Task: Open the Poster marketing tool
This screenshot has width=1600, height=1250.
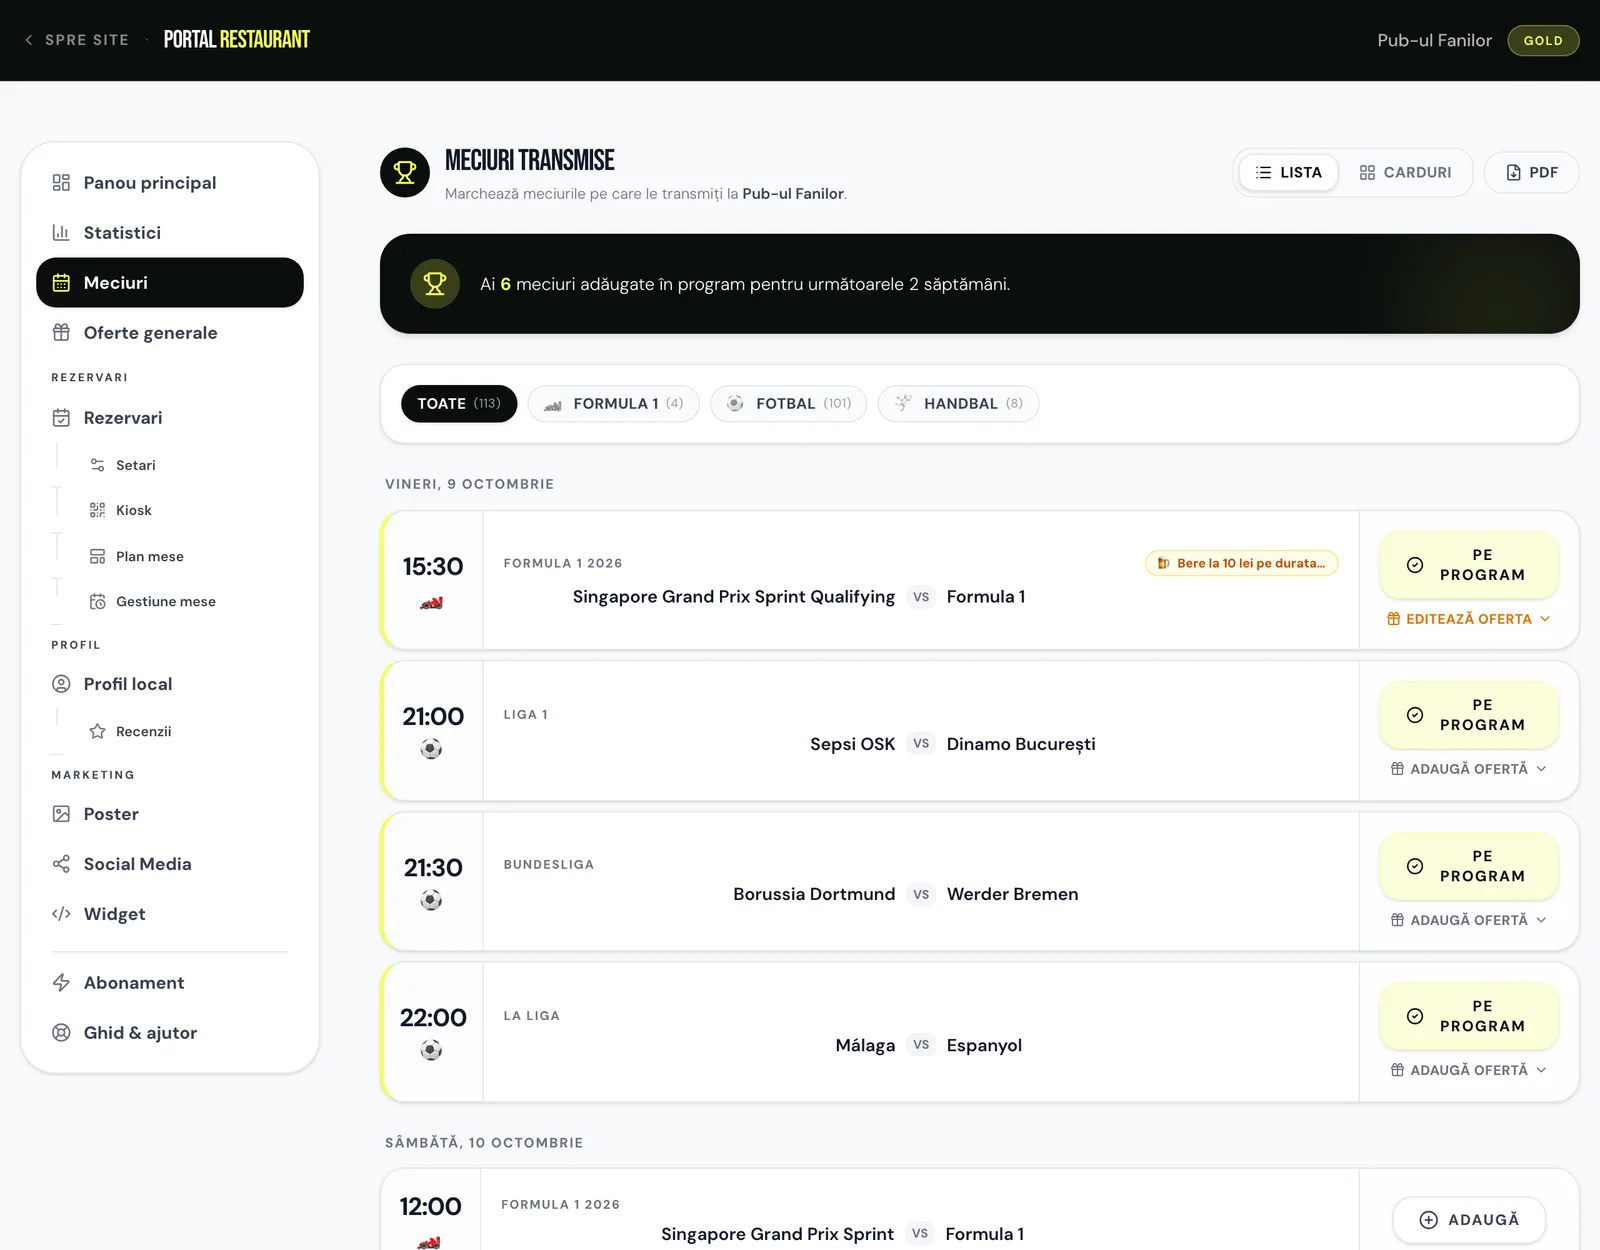Action: pos(170,814)
